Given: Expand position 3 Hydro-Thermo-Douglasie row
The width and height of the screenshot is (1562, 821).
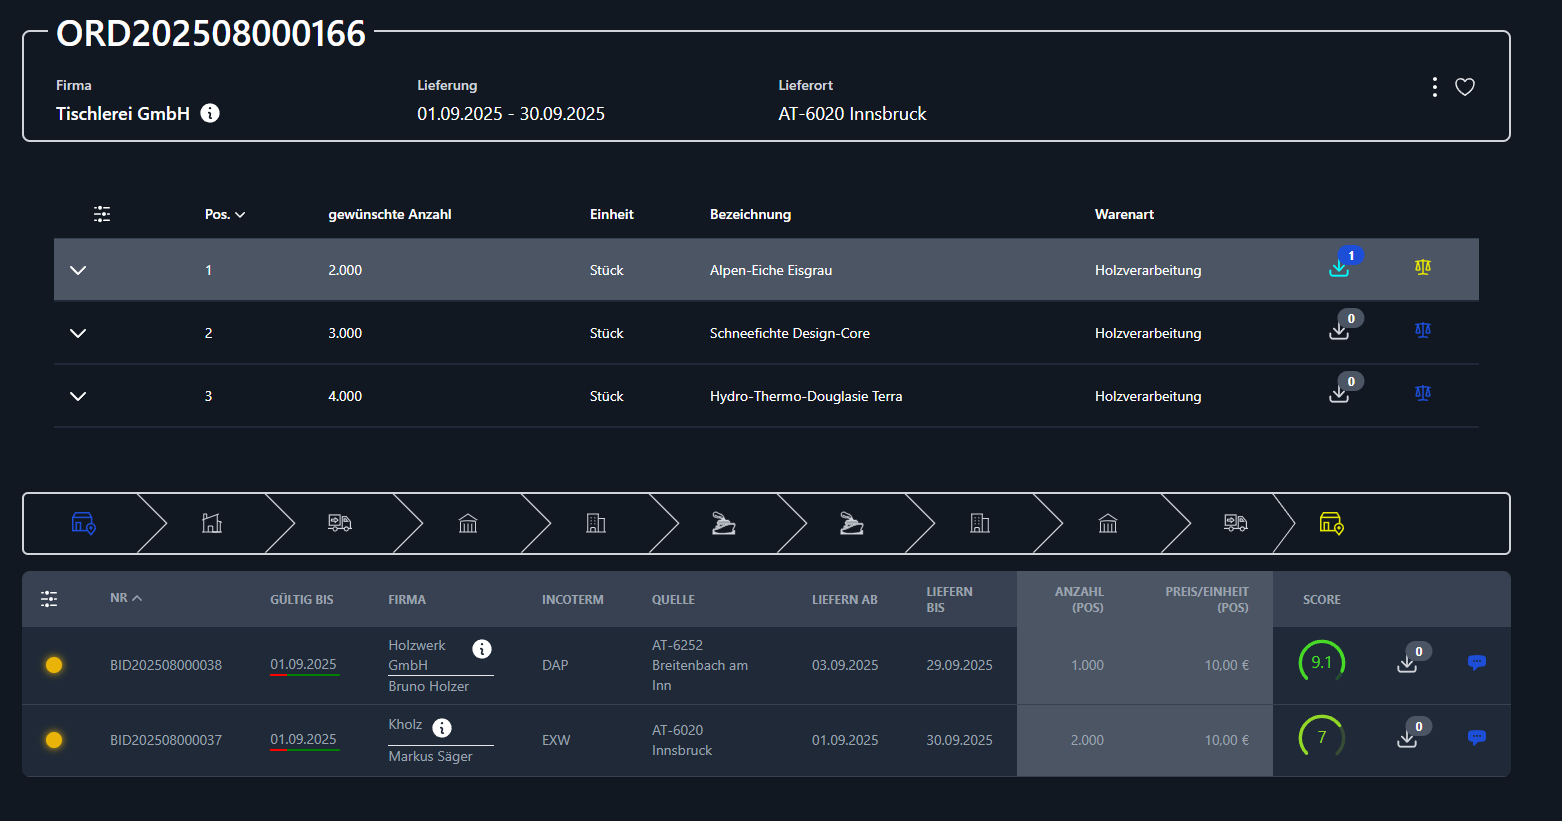Looking at the screenshot, I should coord(78,396).
